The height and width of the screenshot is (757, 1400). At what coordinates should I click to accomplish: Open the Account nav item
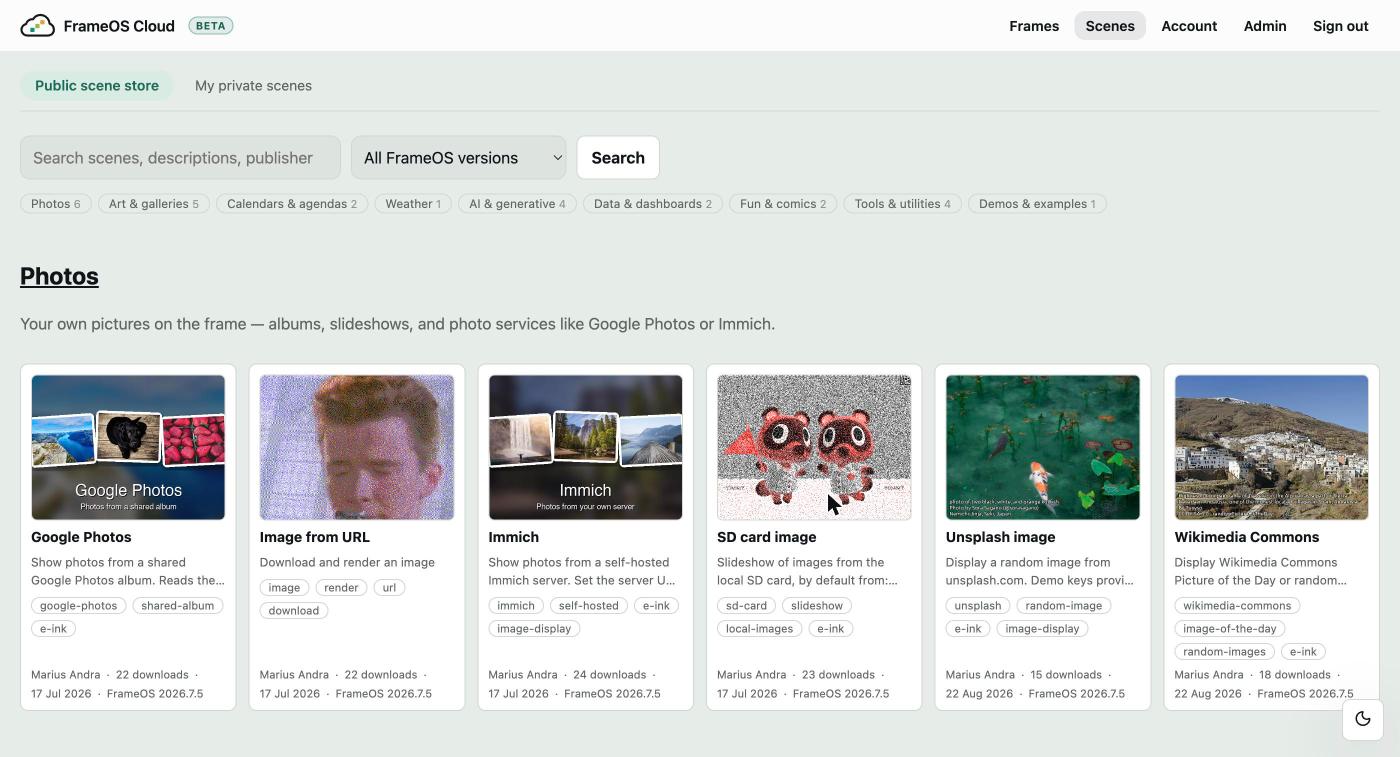pos(1189,26)
